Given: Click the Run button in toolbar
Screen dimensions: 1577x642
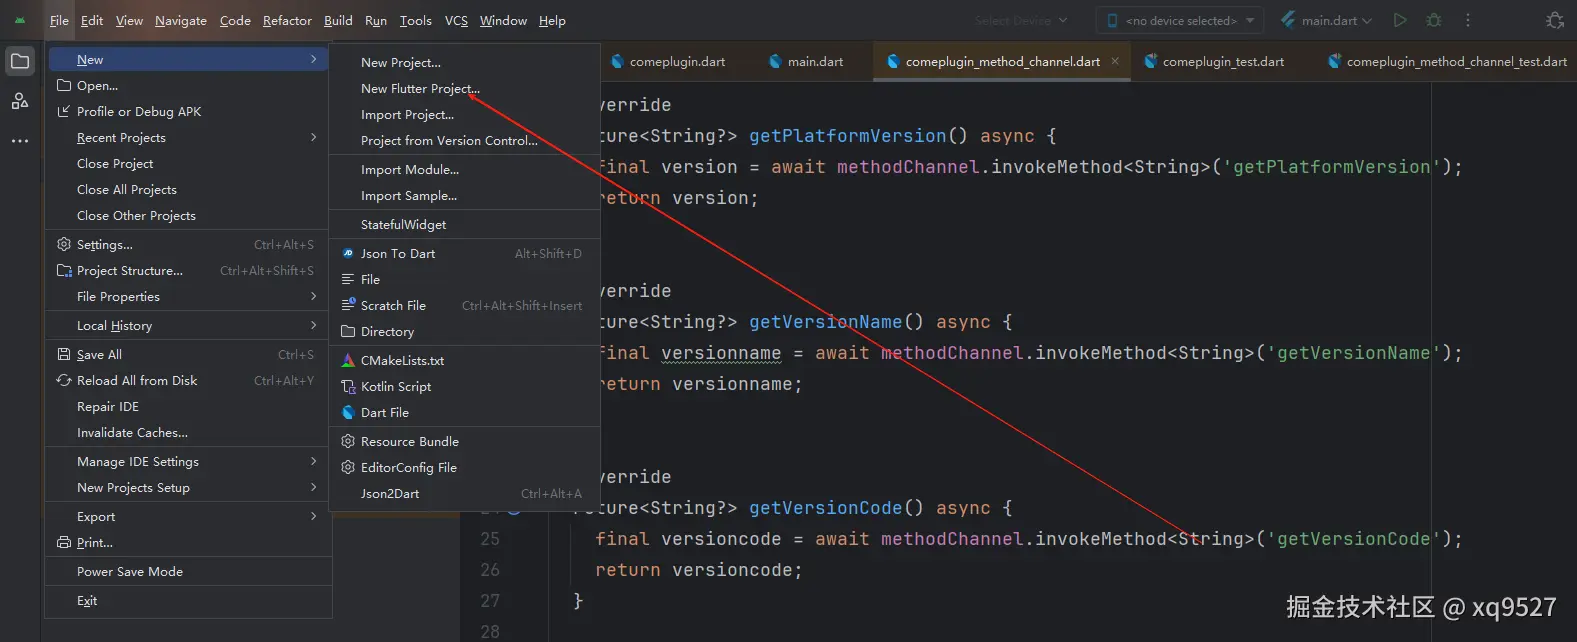Looking at the screenshot, I should click(x=1400, y=20).
